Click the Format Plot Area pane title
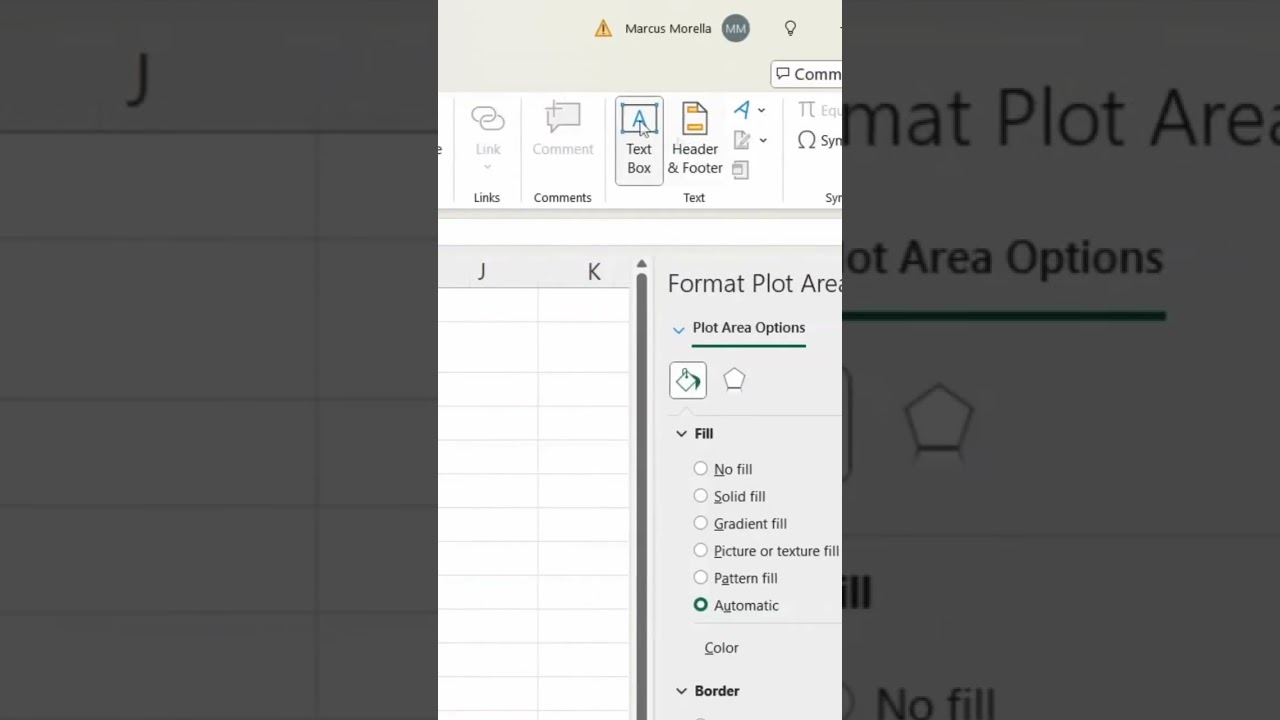 tap(754, 283)
